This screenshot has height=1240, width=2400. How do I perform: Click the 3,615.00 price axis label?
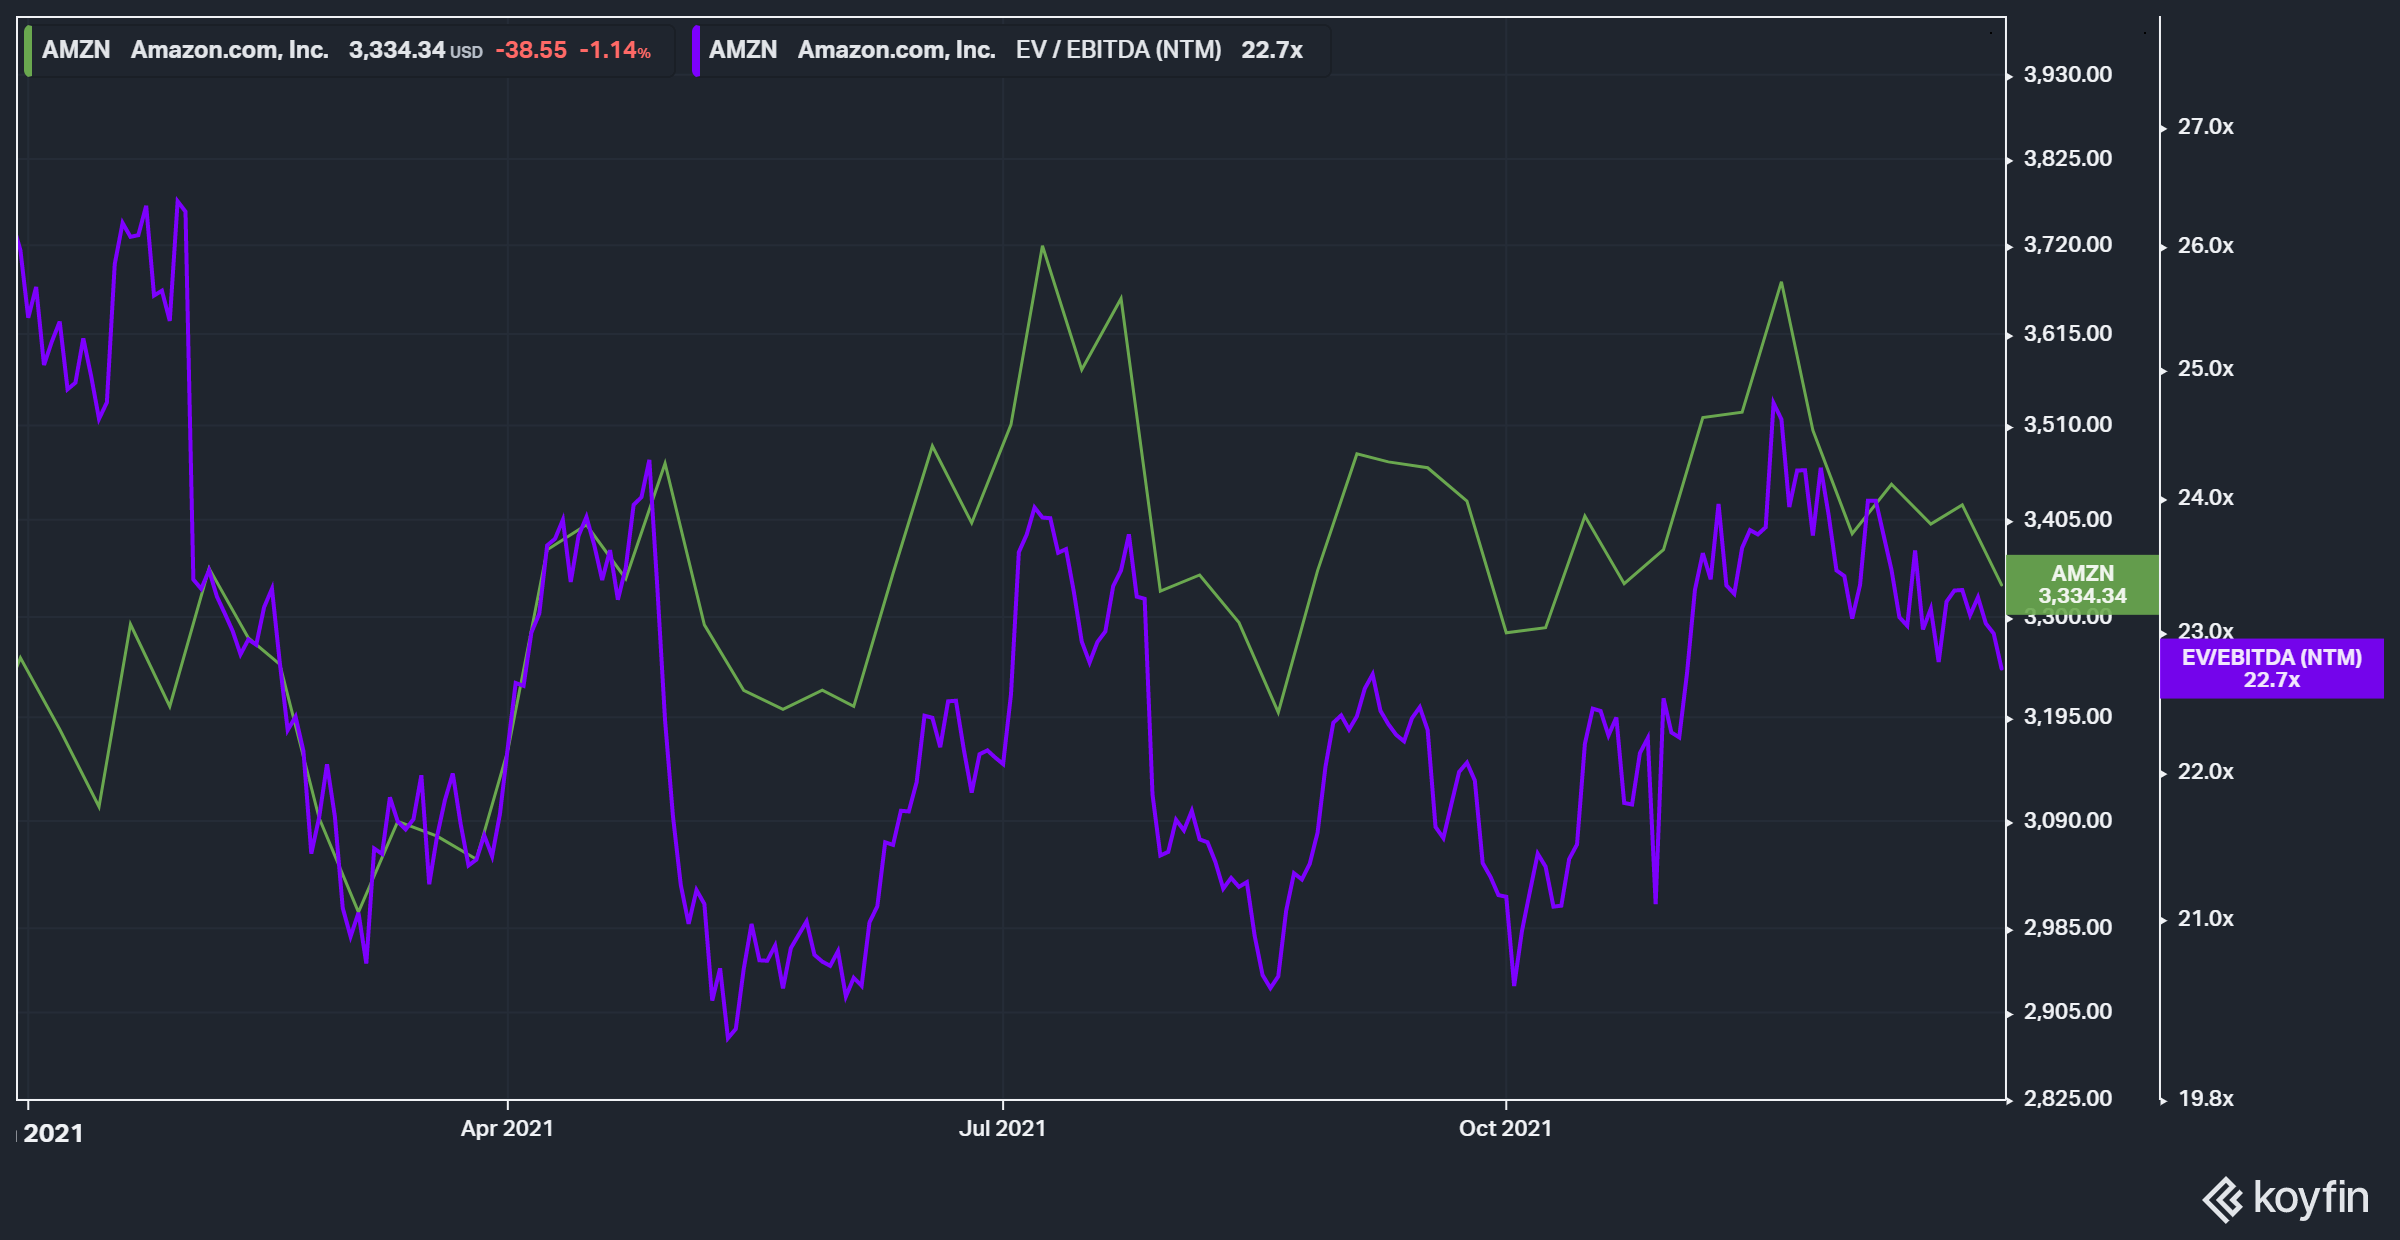click(x=2068, y=334)
